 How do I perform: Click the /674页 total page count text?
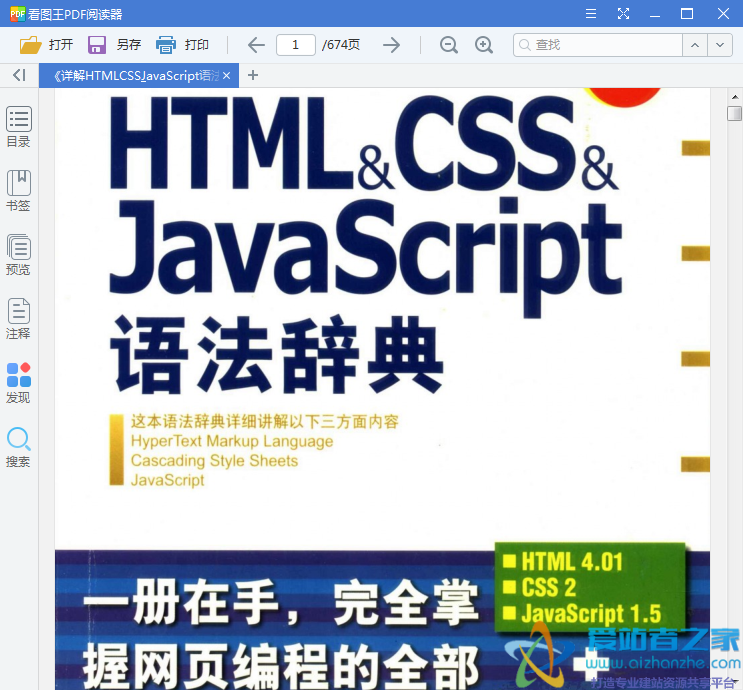coord(341,45)
